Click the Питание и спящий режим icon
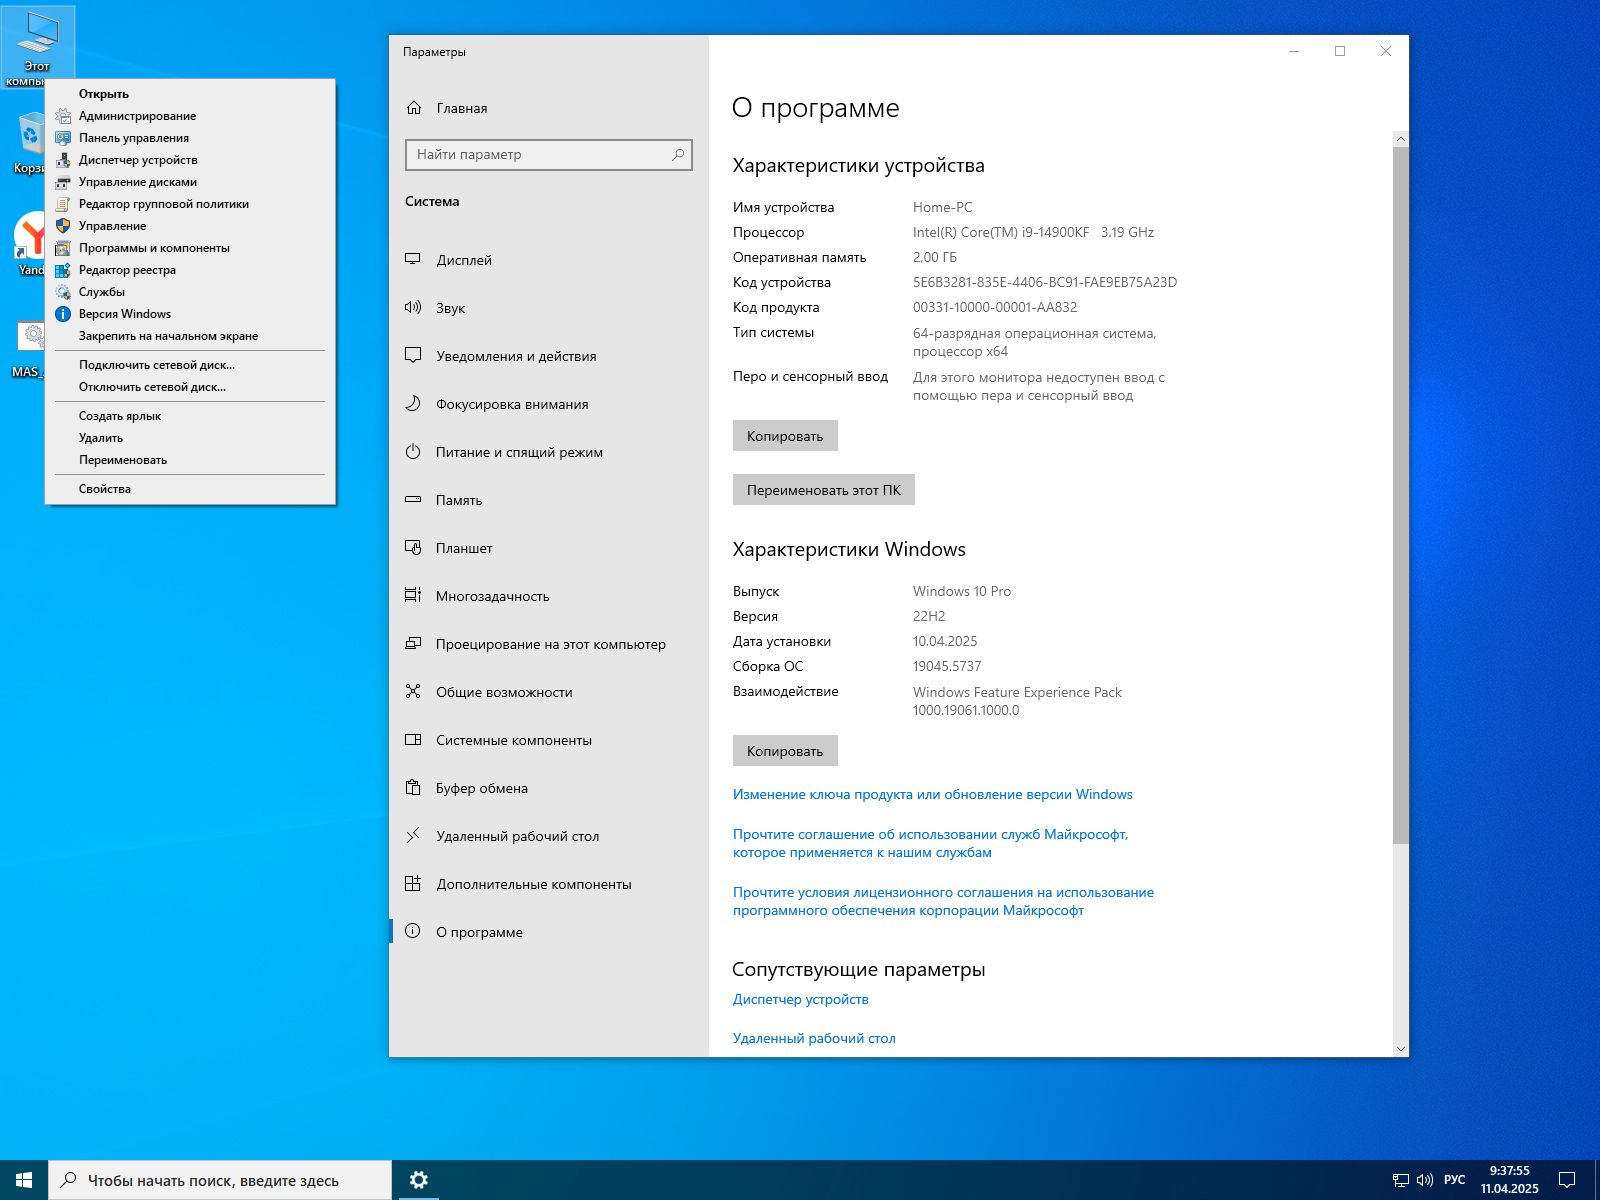Image resolution: width=1600 pixels, height=1200 pixels. pos(413,451)
